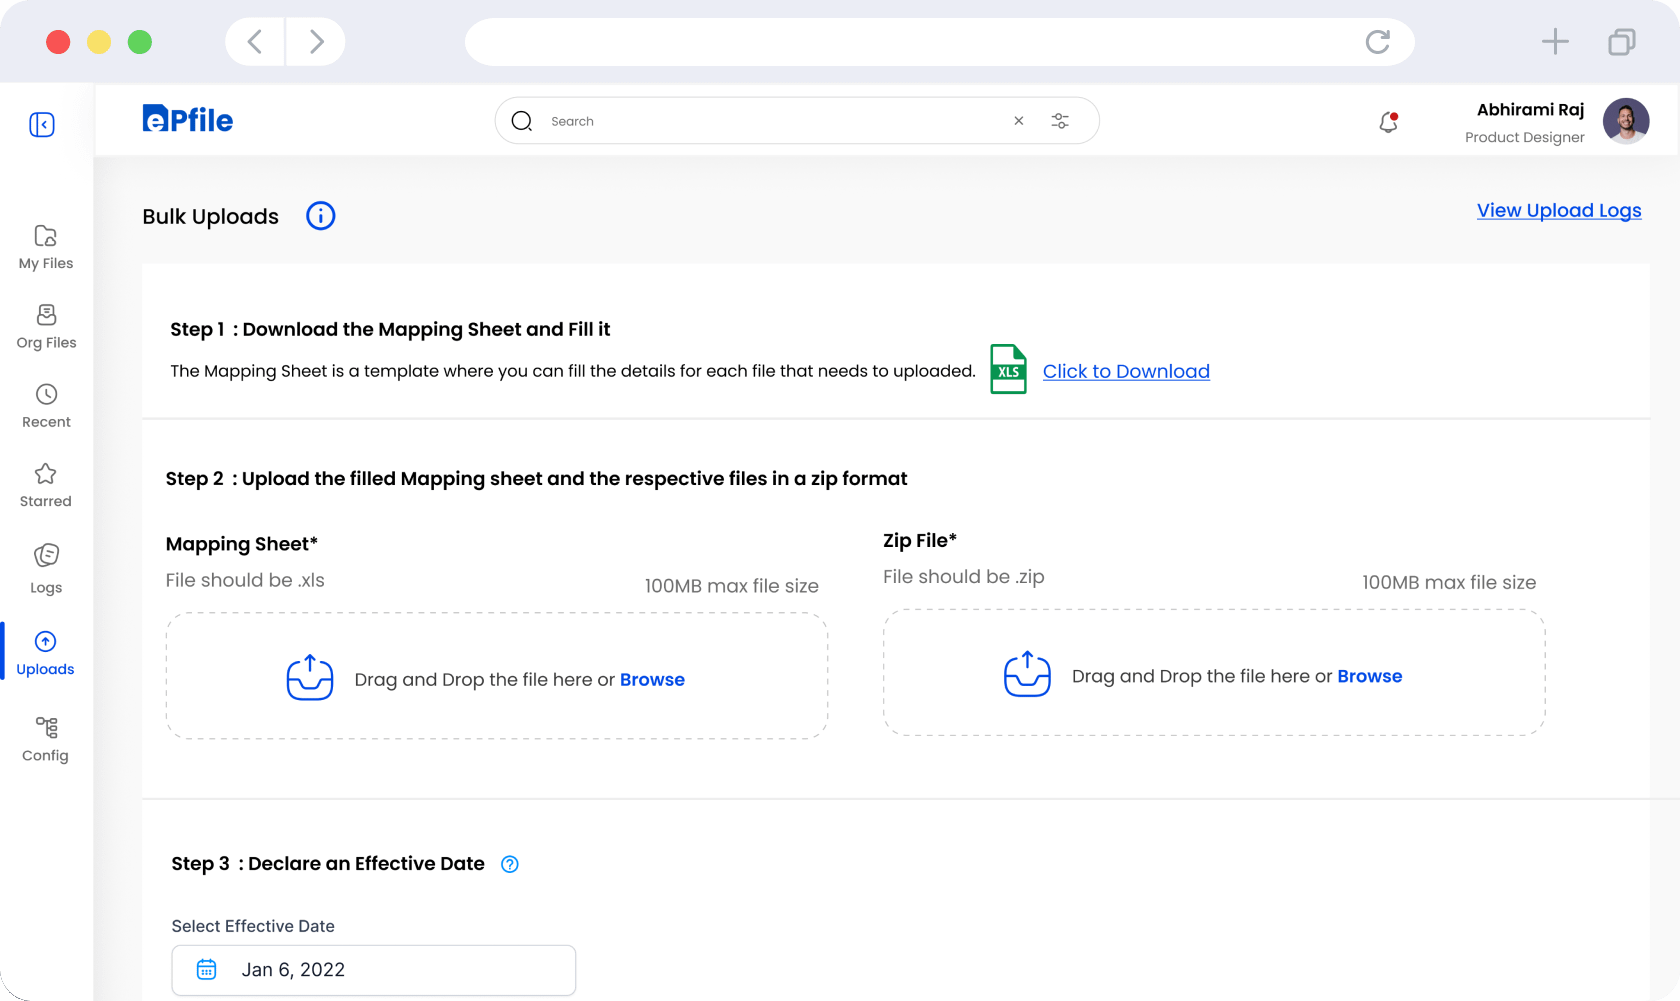Viewport: 1680px width, 1001px height.
Task: Open Org Files section
Action: click(46, 327)
